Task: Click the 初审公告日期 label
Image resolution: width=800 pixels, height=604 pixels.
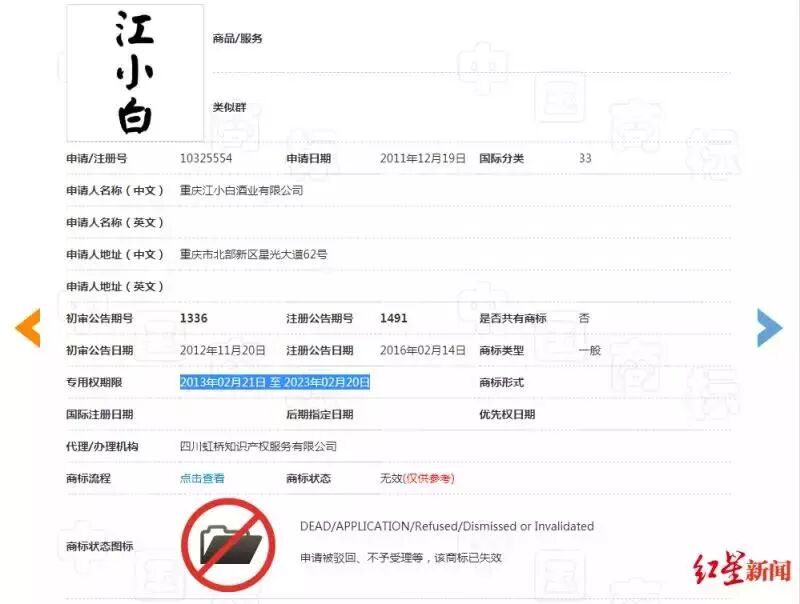Action: tap(99, 350)
